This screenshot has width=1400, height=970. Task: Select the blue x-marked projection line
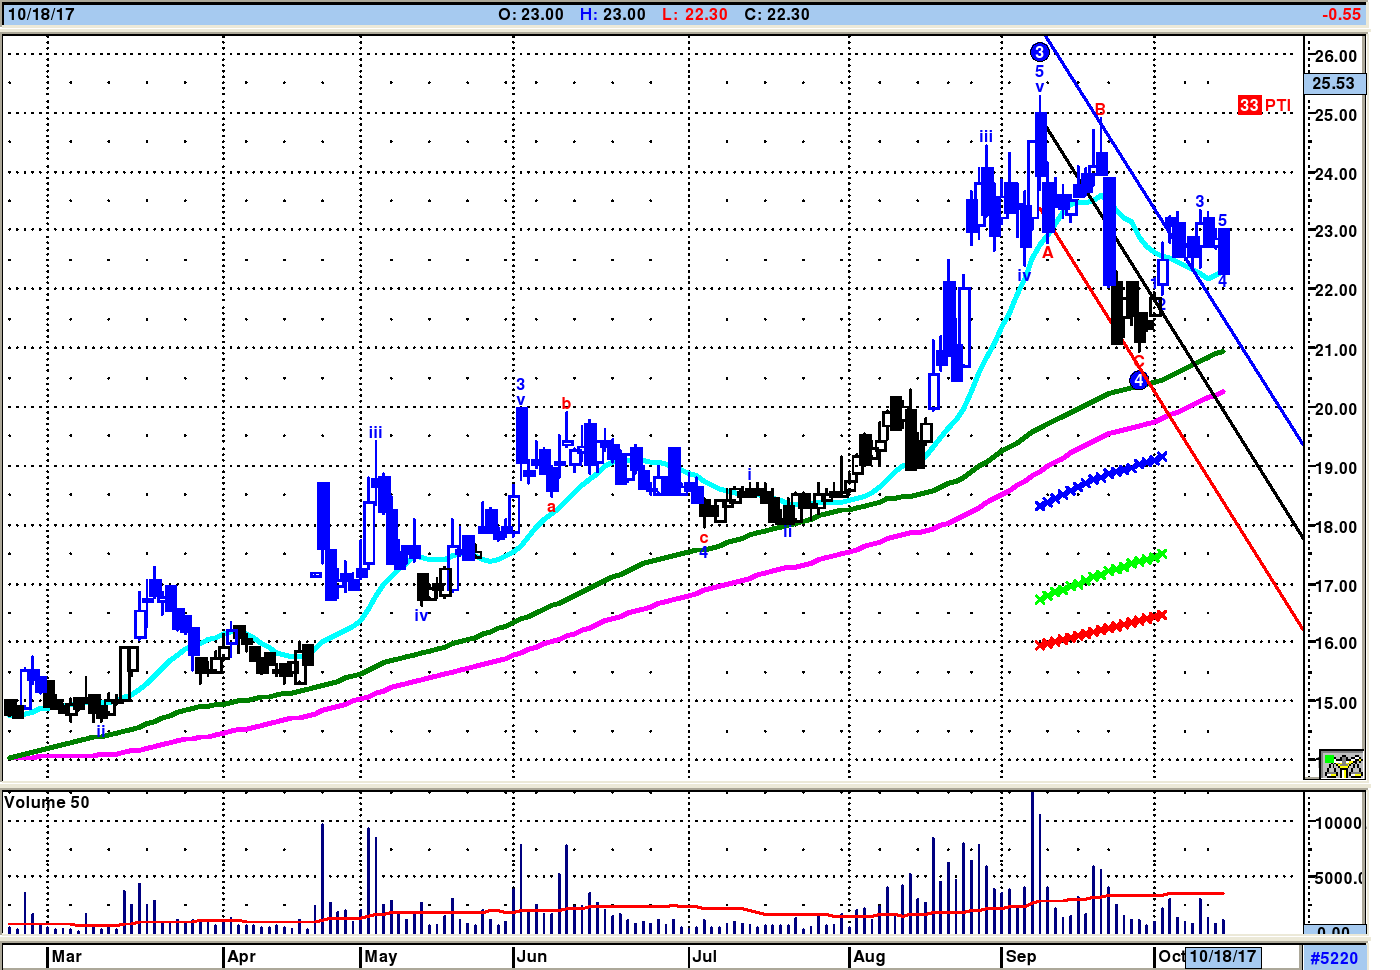1101,481
